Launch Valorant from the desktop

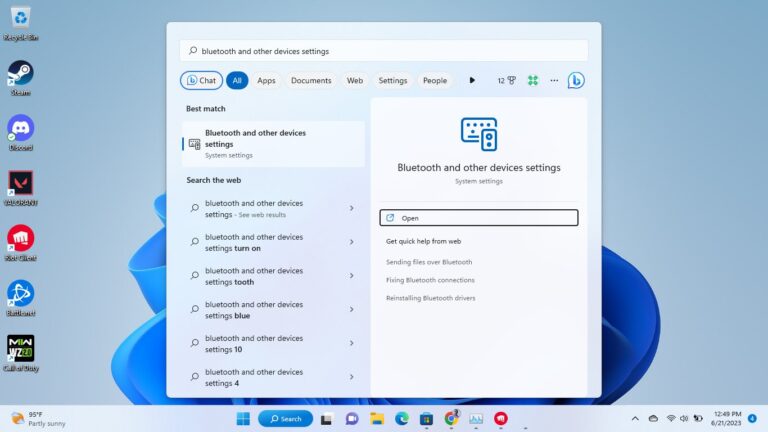(20, 184)
